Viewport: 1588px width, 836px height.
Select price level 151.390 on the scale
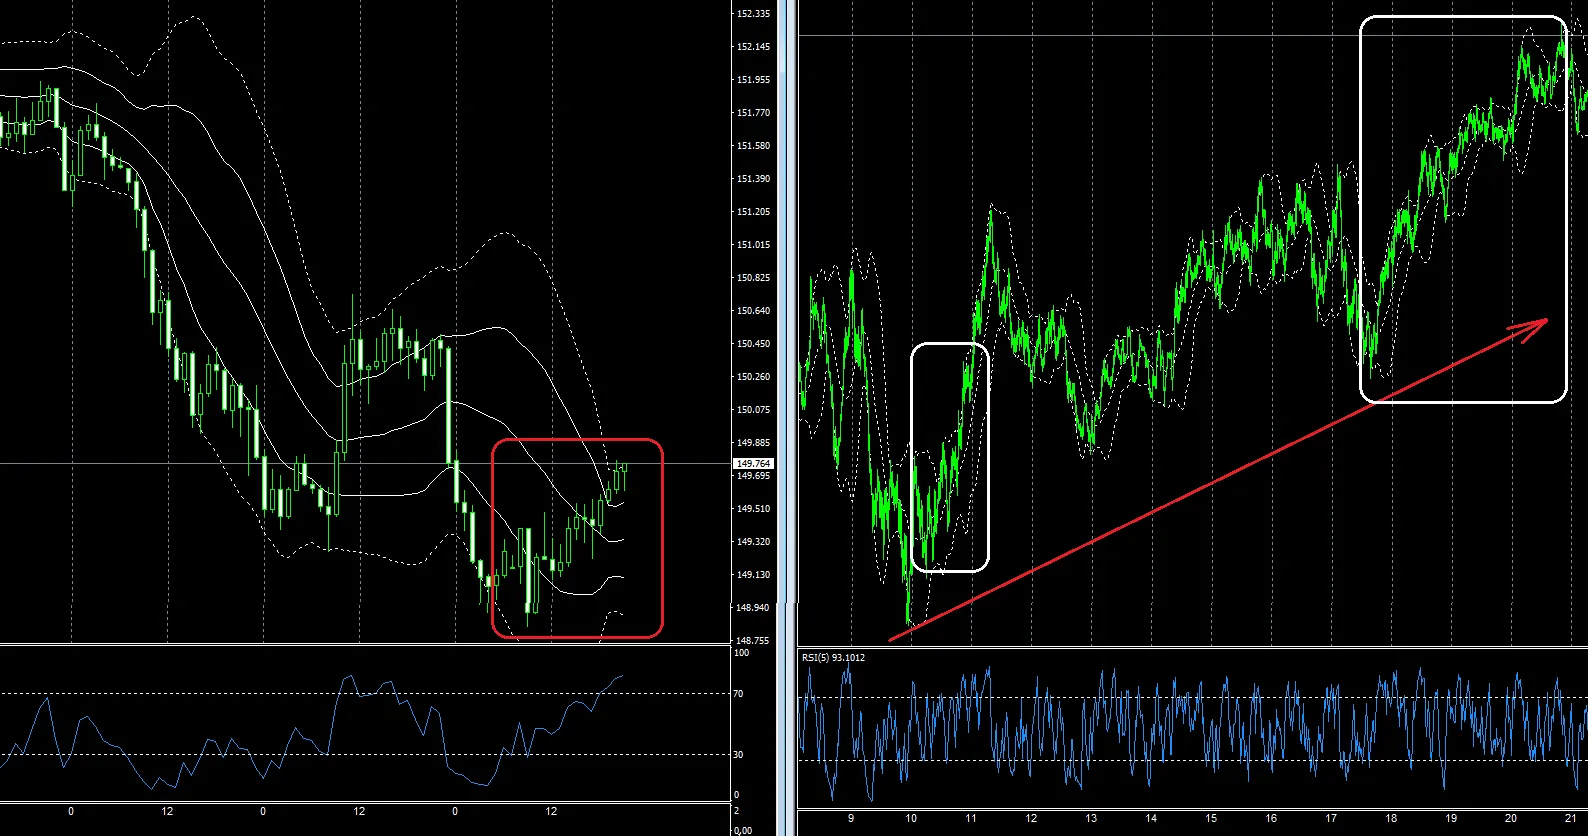(753, 179)
